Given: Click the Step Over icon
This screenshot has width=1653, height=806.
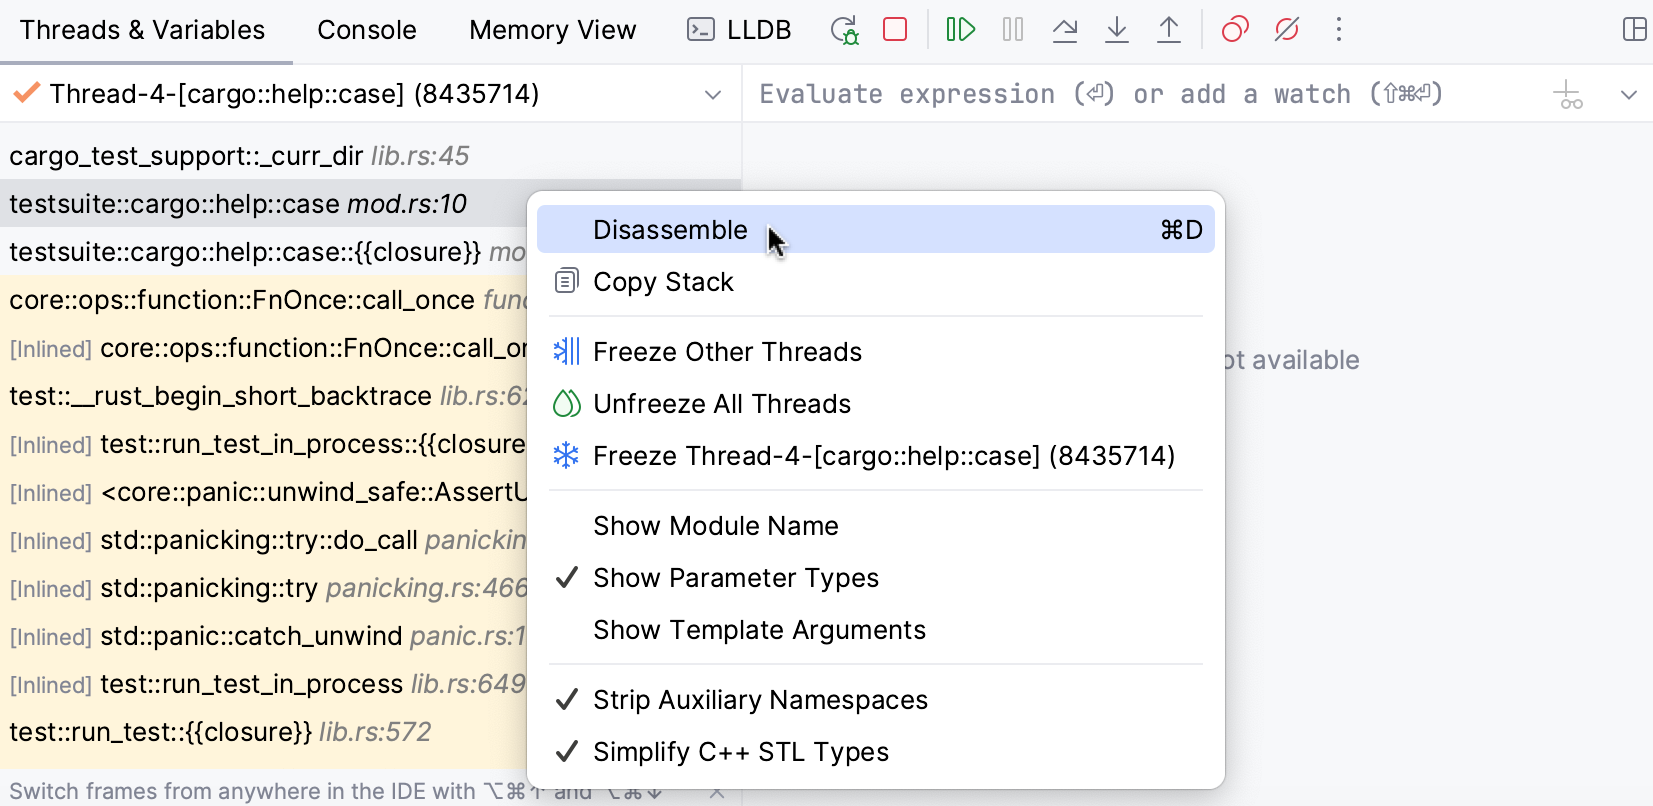Looking at the screenshot, I should point(1065,30).
